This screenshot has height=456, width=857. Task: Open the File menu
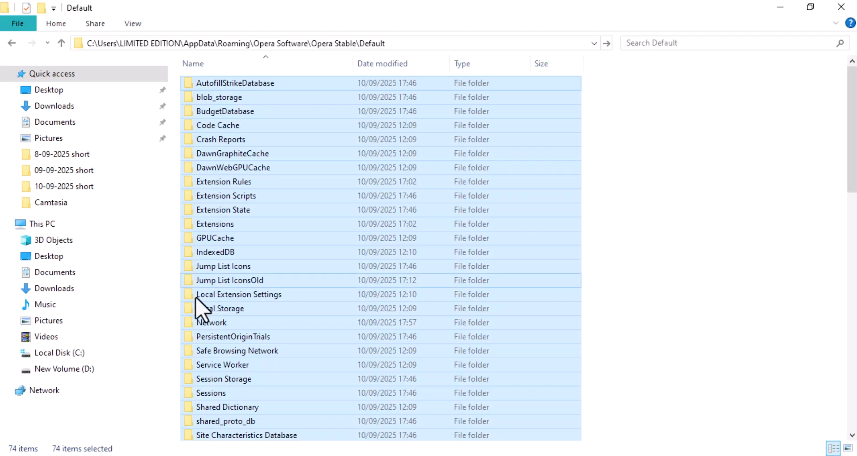(x=17, y=22)
